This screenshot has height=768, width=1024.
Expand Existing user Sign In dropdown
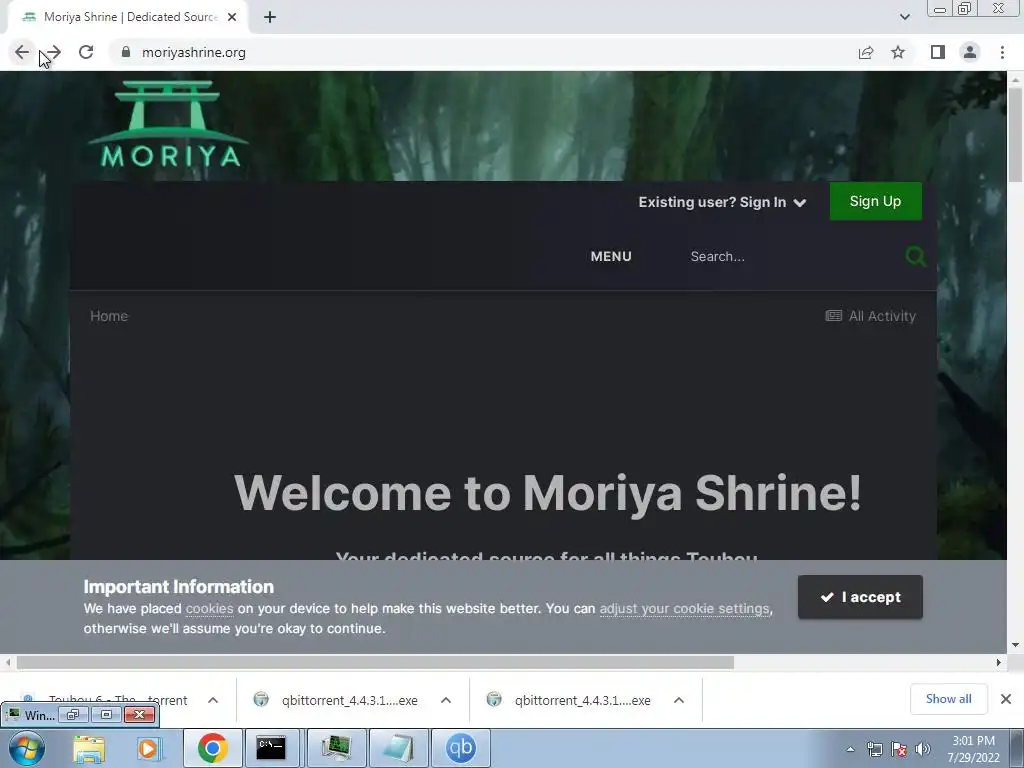point(722,202)
